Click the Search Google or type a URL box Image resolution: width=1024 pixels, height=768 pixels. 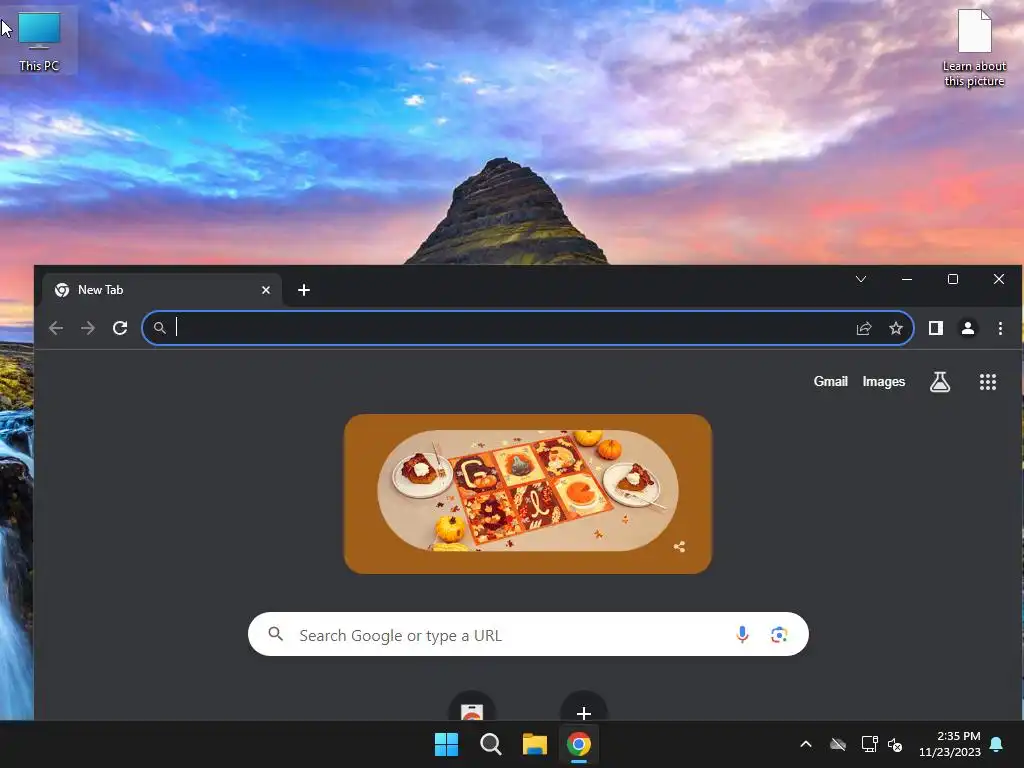coord(528,634)
